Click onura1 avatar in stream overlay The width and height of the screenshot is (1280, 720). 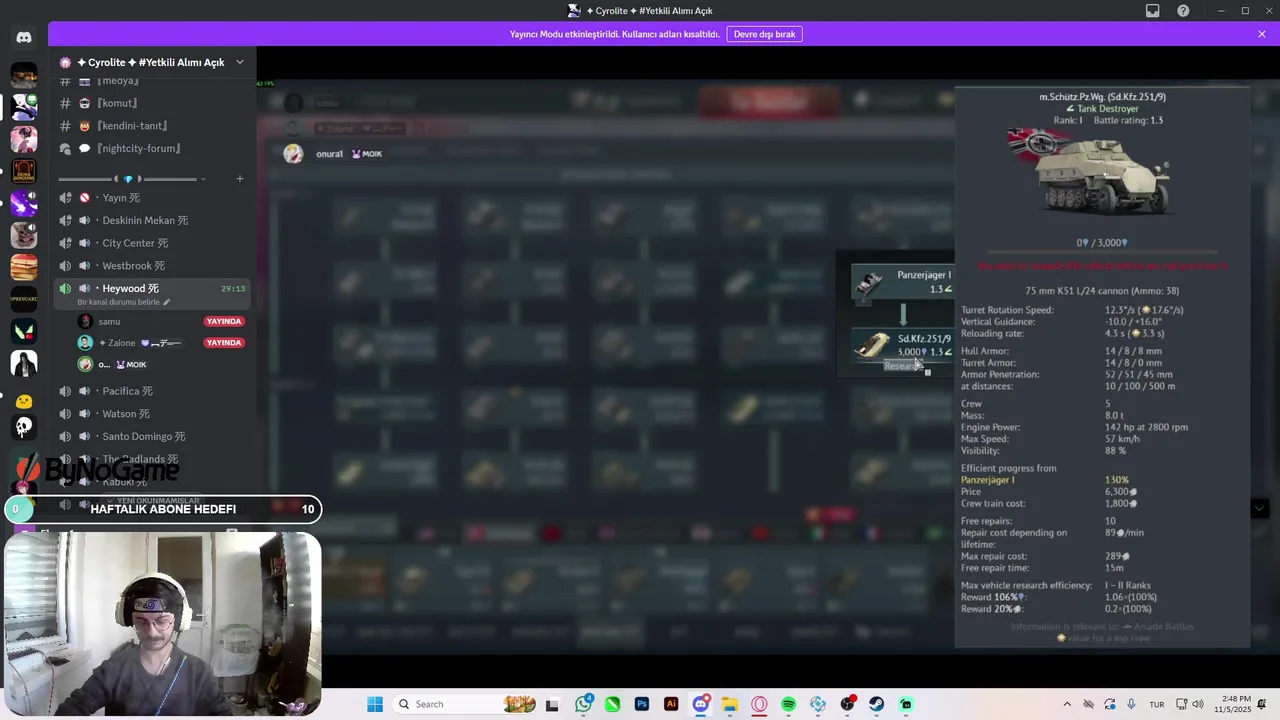tap(293, 154)
